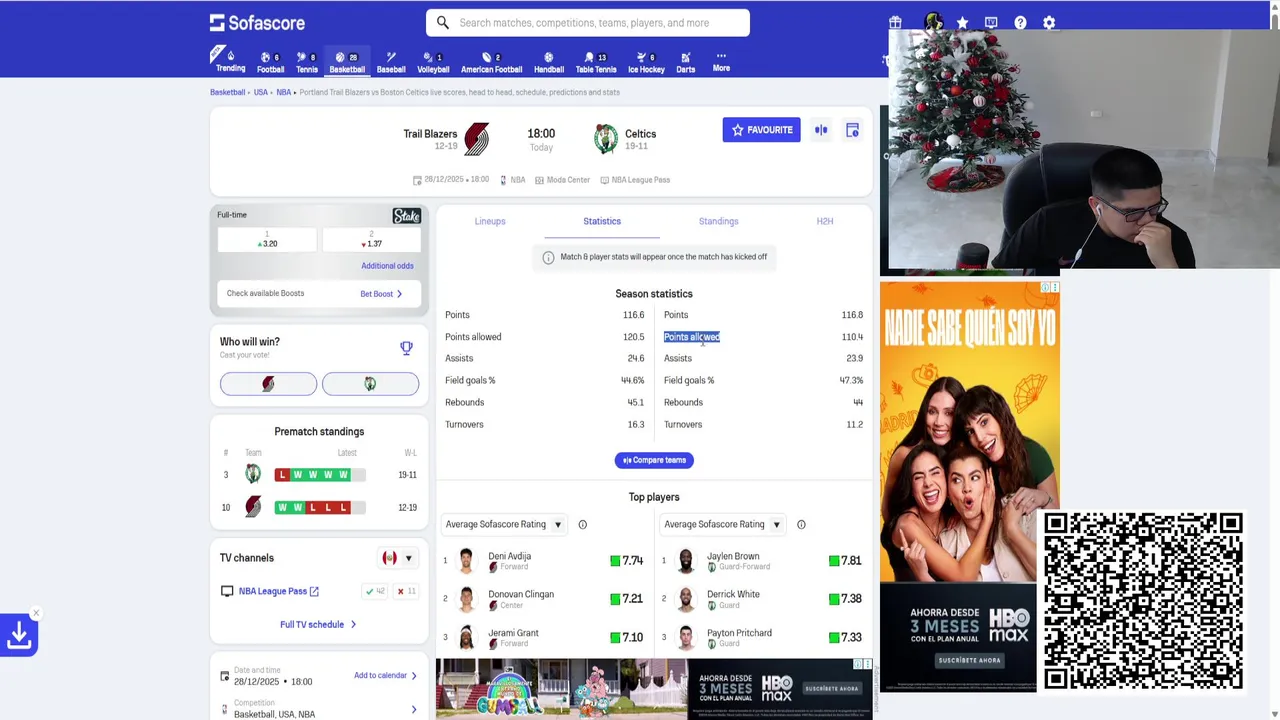Image resolution: width=1280 pixels, height=720 pixels.
Task: Click the info icon next to left rating dropdown
Action: click(x=582, y=524)
